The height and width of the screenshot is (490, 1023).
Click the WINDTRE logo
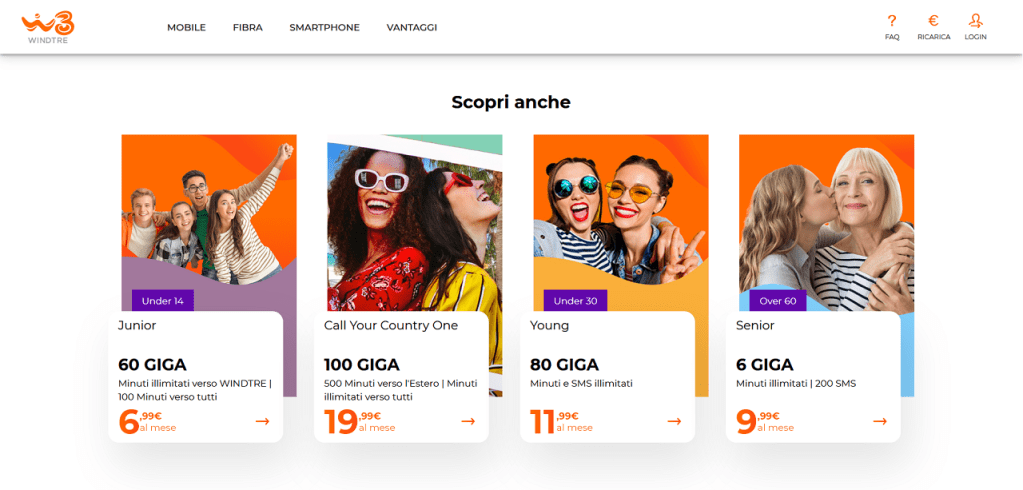[49, 26]
